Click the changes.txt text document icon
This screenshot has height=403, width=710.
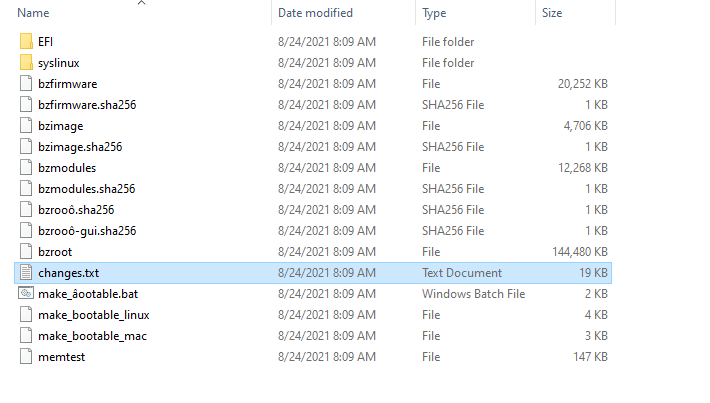(26, 273)
